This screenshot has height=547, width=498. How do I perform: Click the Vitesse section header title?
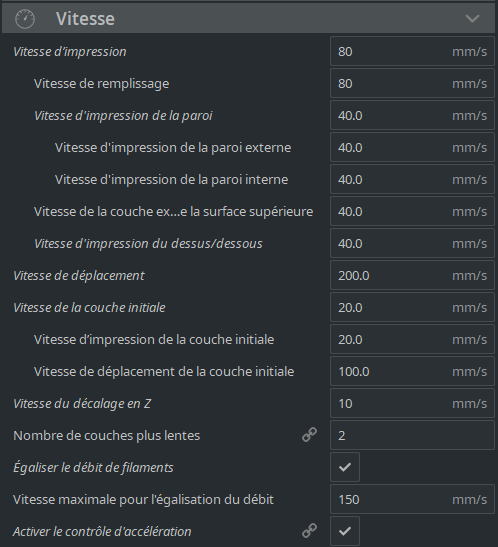[85, 18]
